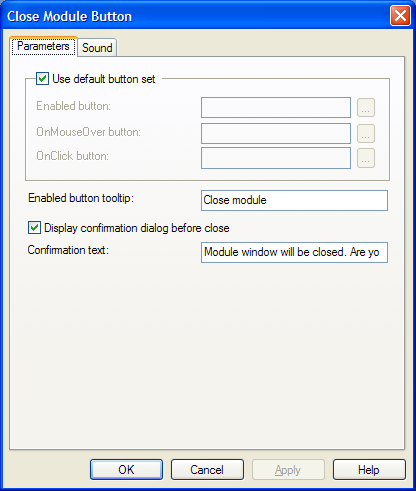Click the OnMouseOver button path field
This screenshot has height=491, width=416.
pos(276,133)
